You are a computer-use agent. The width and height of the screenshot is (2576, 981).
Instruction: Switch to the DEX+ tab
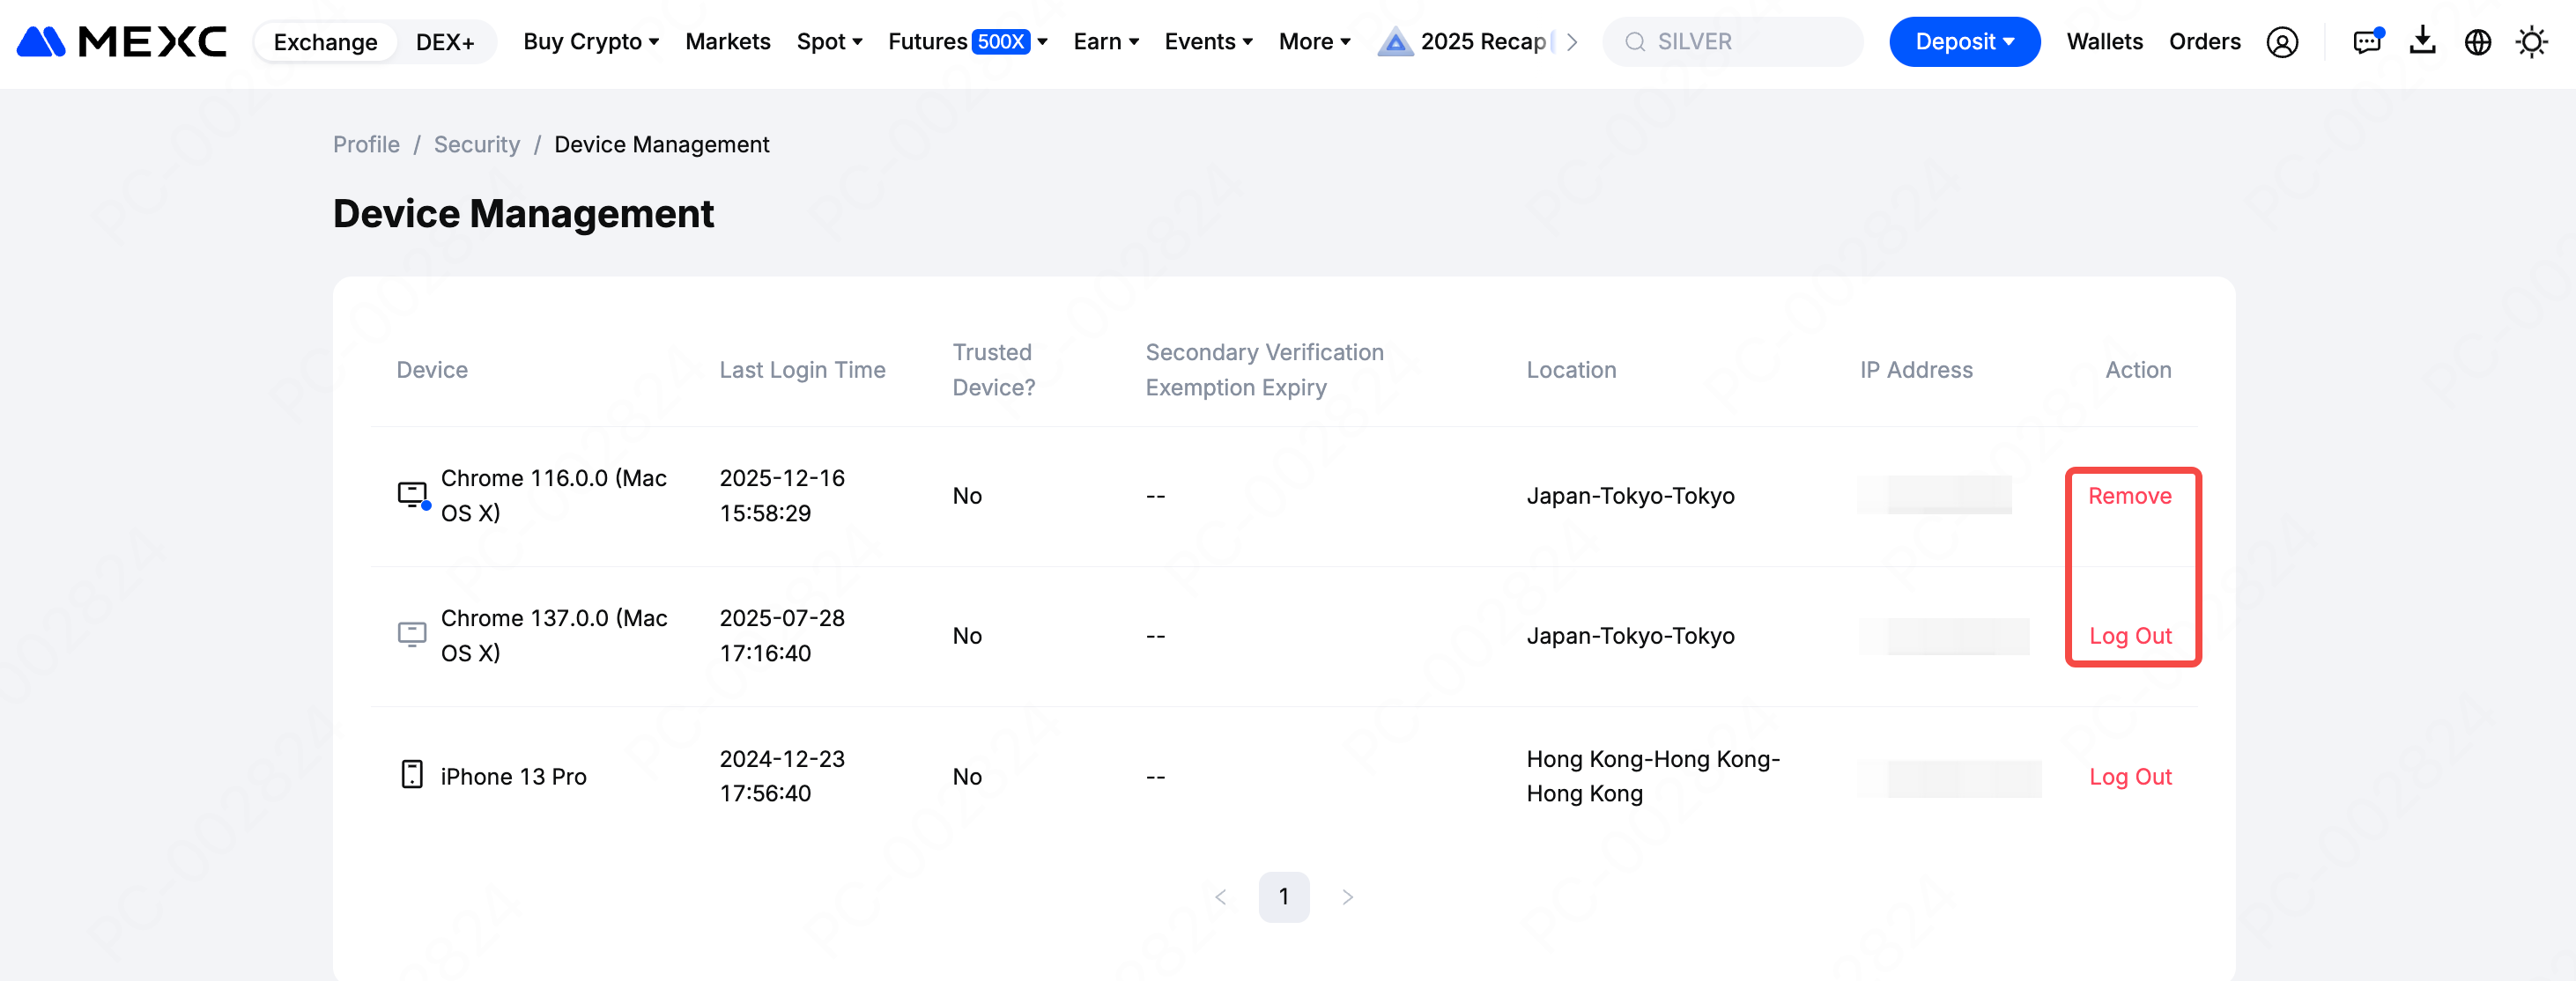[445, 41]
